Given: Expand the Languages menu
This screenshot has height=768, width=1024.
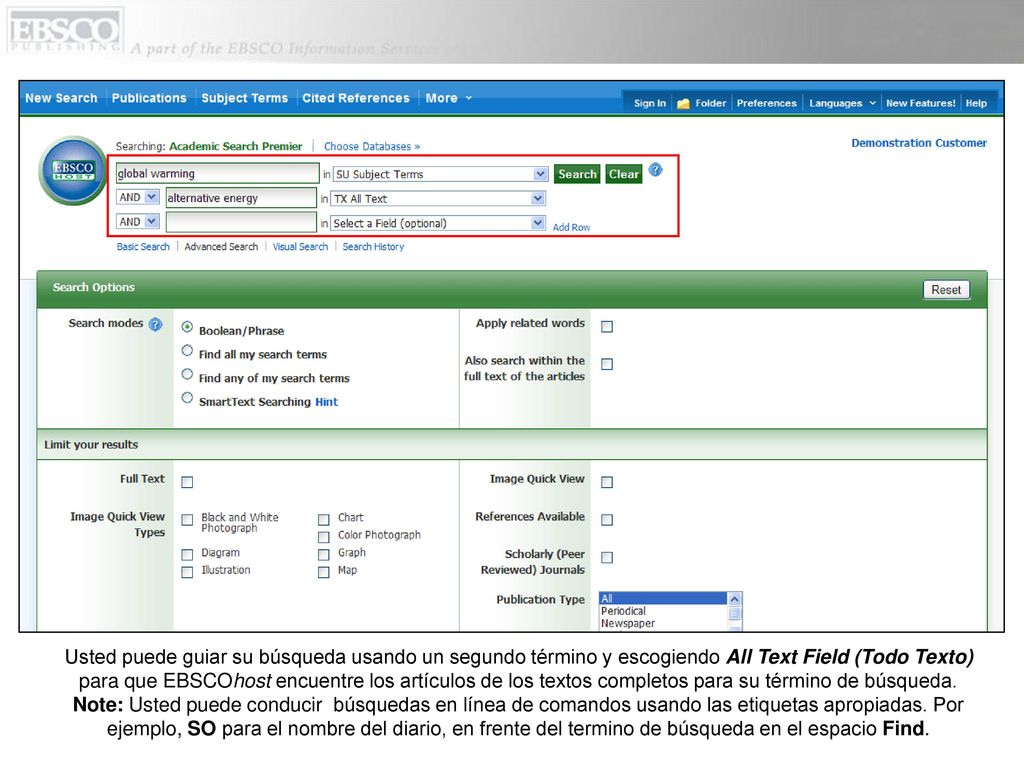Looking at the screenshot, I should (842, 103).
